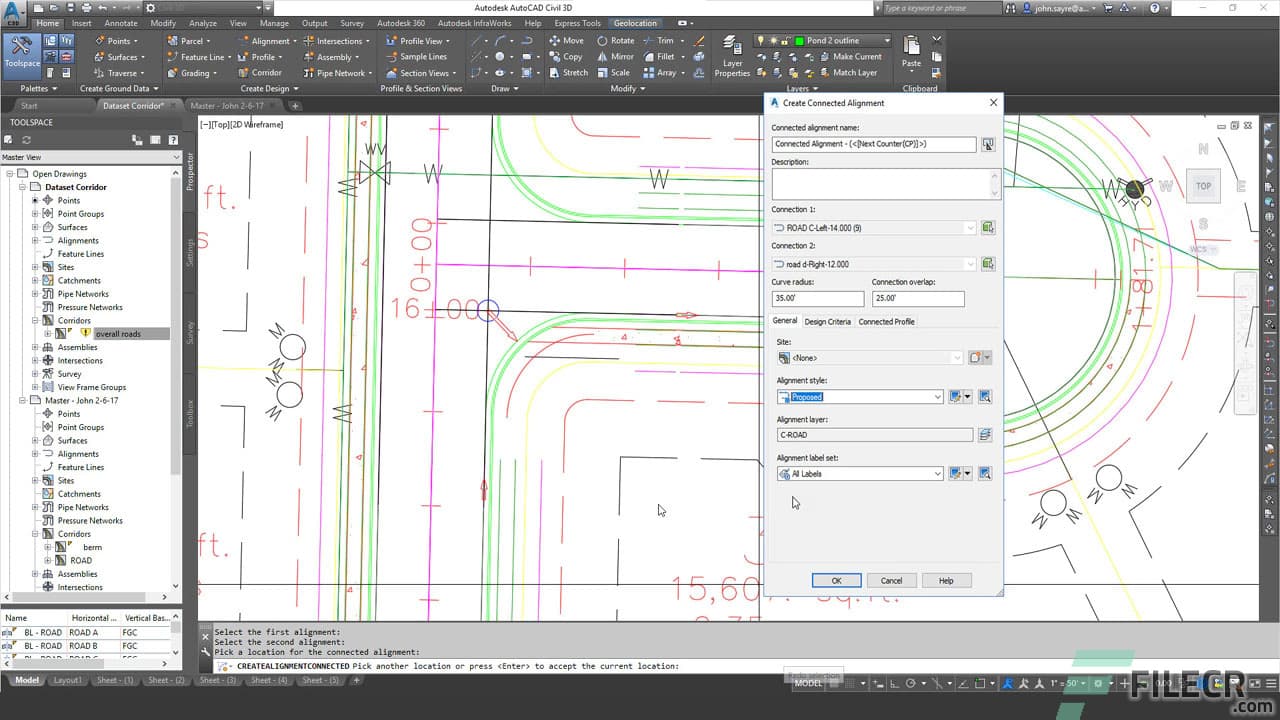Open the Alignment label set picker icon
Image resolution: width=1280 pixels, height=720 pixels.
pos(985,473)
